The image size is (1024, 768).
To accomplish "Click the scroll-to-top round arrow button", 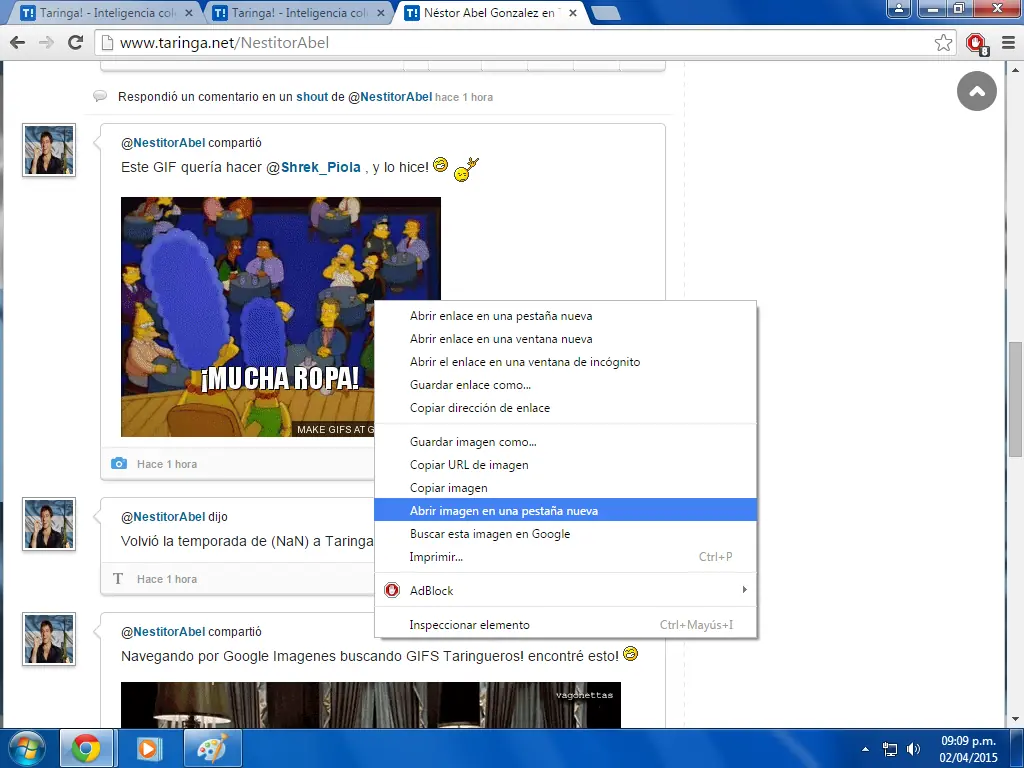I will coord(976,91).
